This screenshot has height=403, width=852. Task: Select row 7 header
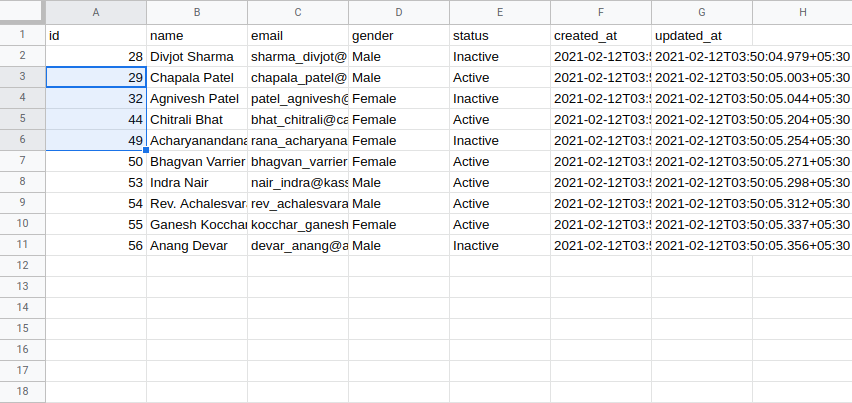pyautogui.click(x=22, y=161)
